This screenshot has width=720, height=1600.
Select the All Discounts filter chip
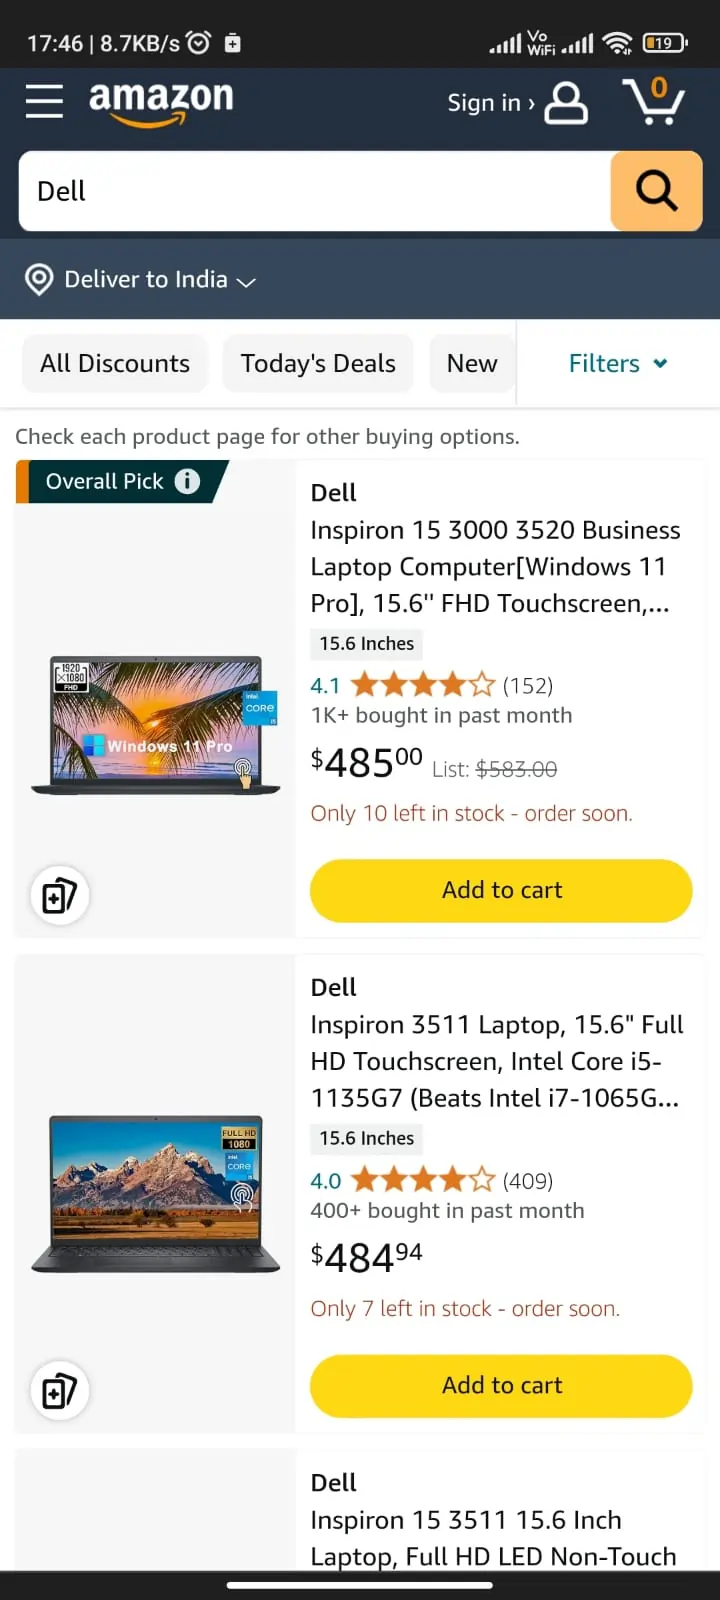pyautogui.click(x=115, y=363)
